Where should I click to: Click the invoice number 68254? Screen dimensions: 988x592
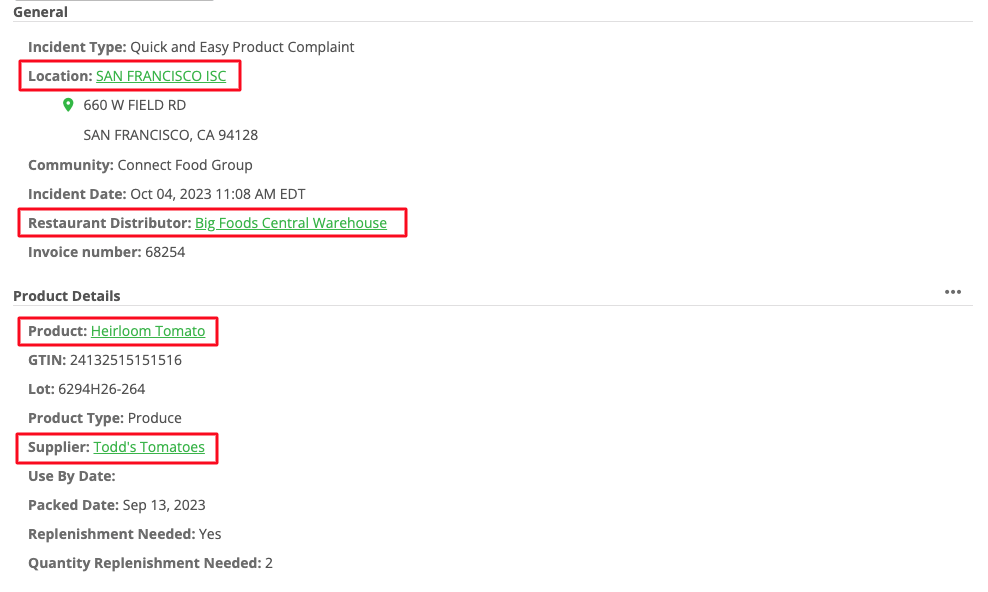pyautogui.click(x=165, y=253)
